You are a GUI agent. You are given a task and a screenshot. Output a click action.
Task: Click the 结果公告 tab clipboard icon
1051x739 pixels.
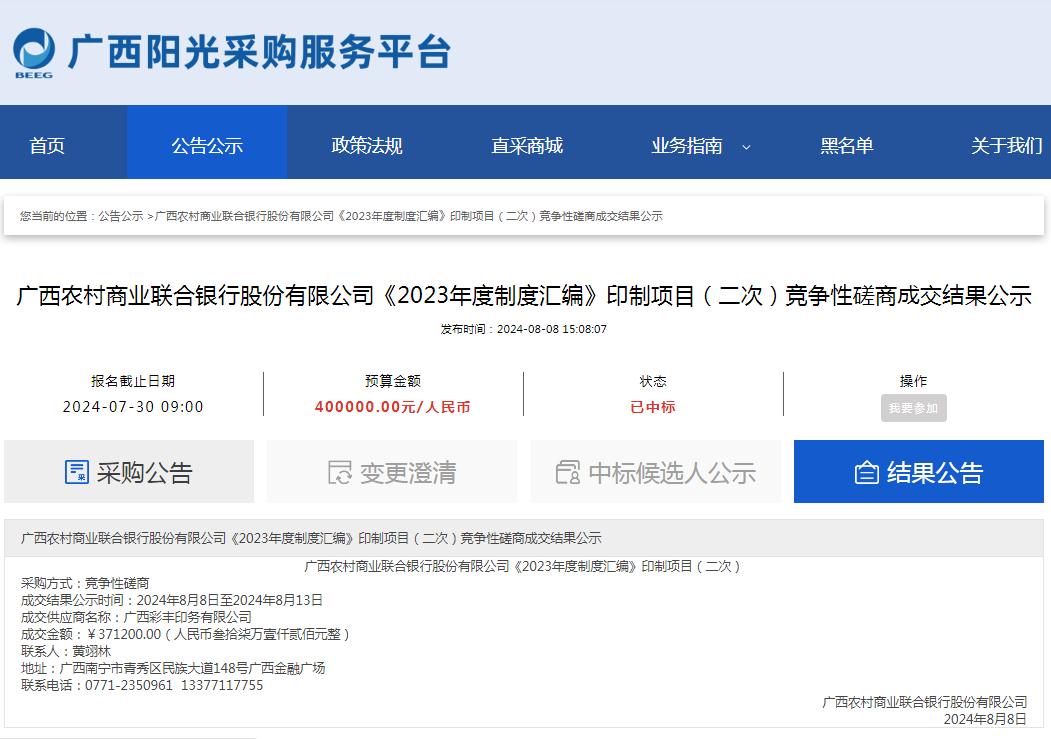click(867, 472)
